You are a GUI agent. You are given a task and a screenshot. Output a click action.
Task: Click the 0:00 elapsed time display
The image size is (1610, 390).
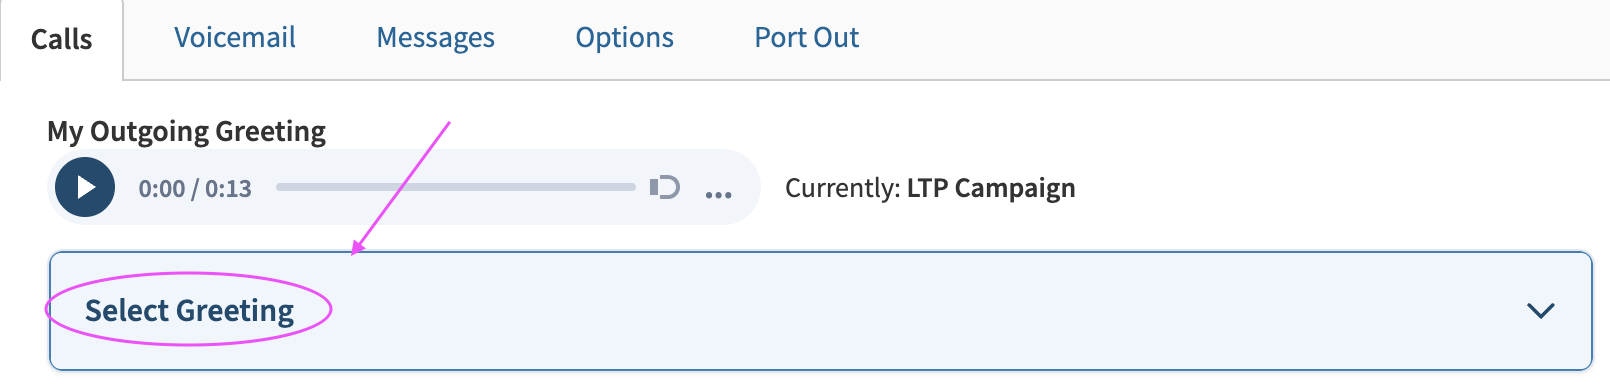click(161, 188)
